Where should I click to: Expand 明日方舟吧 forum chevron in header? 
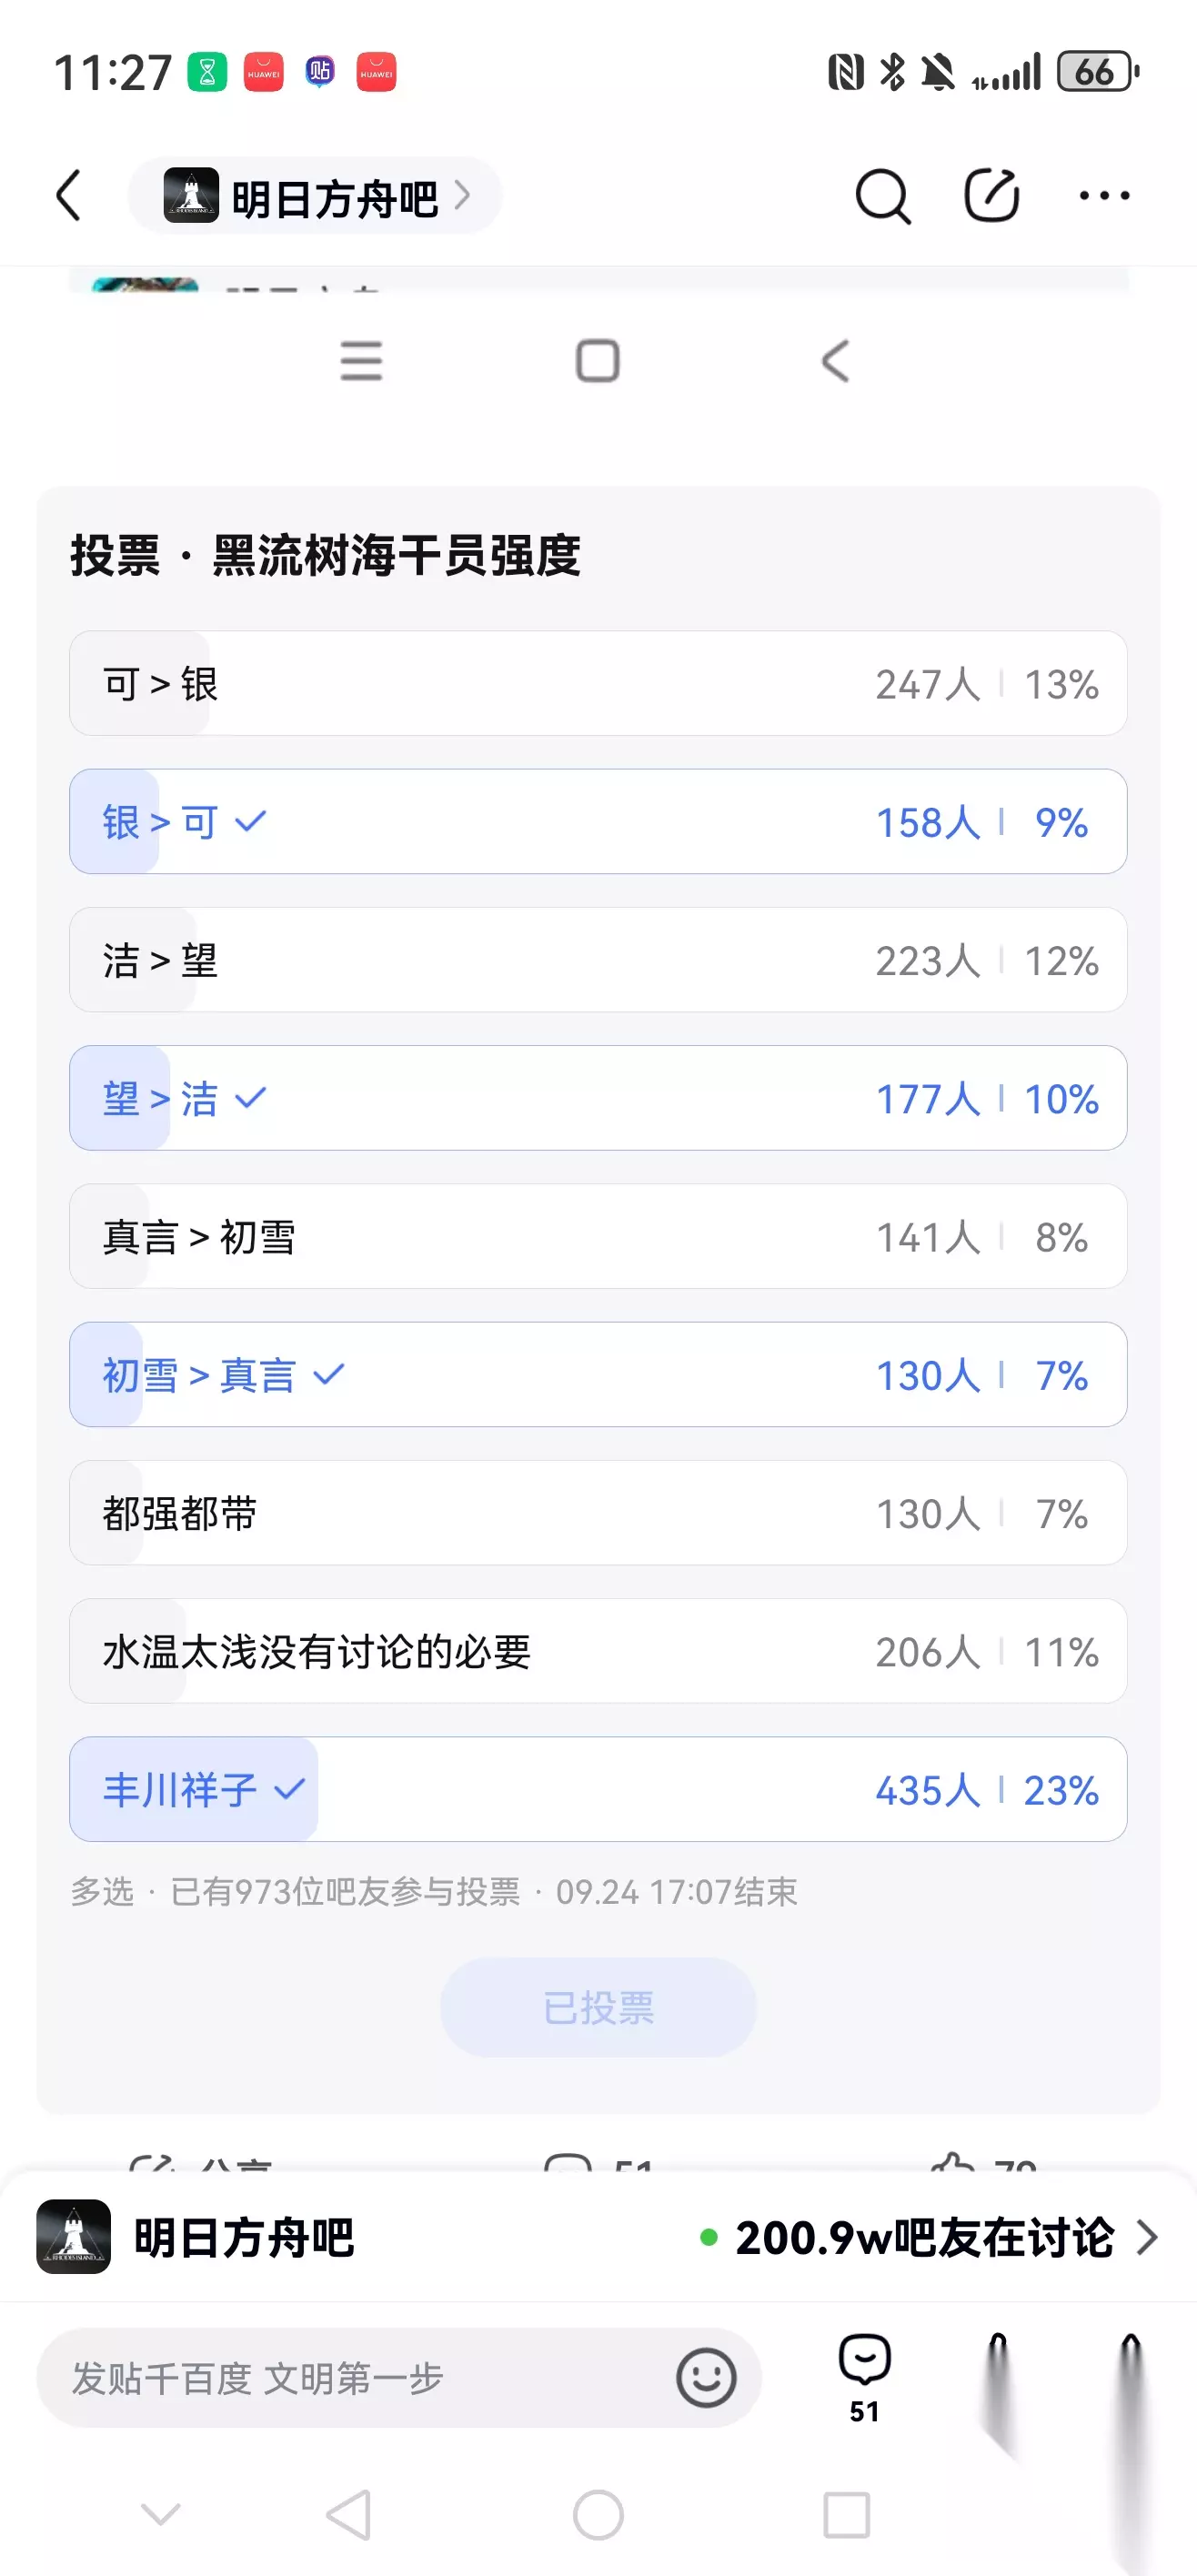click(x=462, y=195)
